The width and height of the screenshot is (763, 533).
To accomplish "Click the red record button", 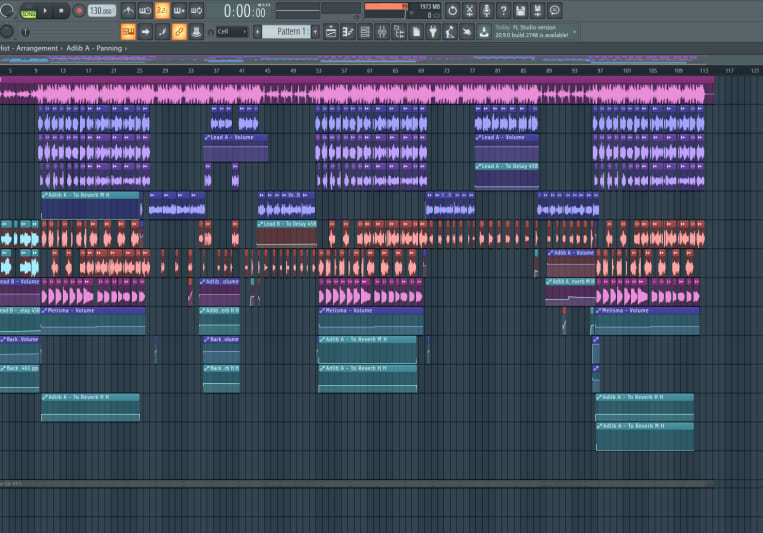I will click(79, 10).
